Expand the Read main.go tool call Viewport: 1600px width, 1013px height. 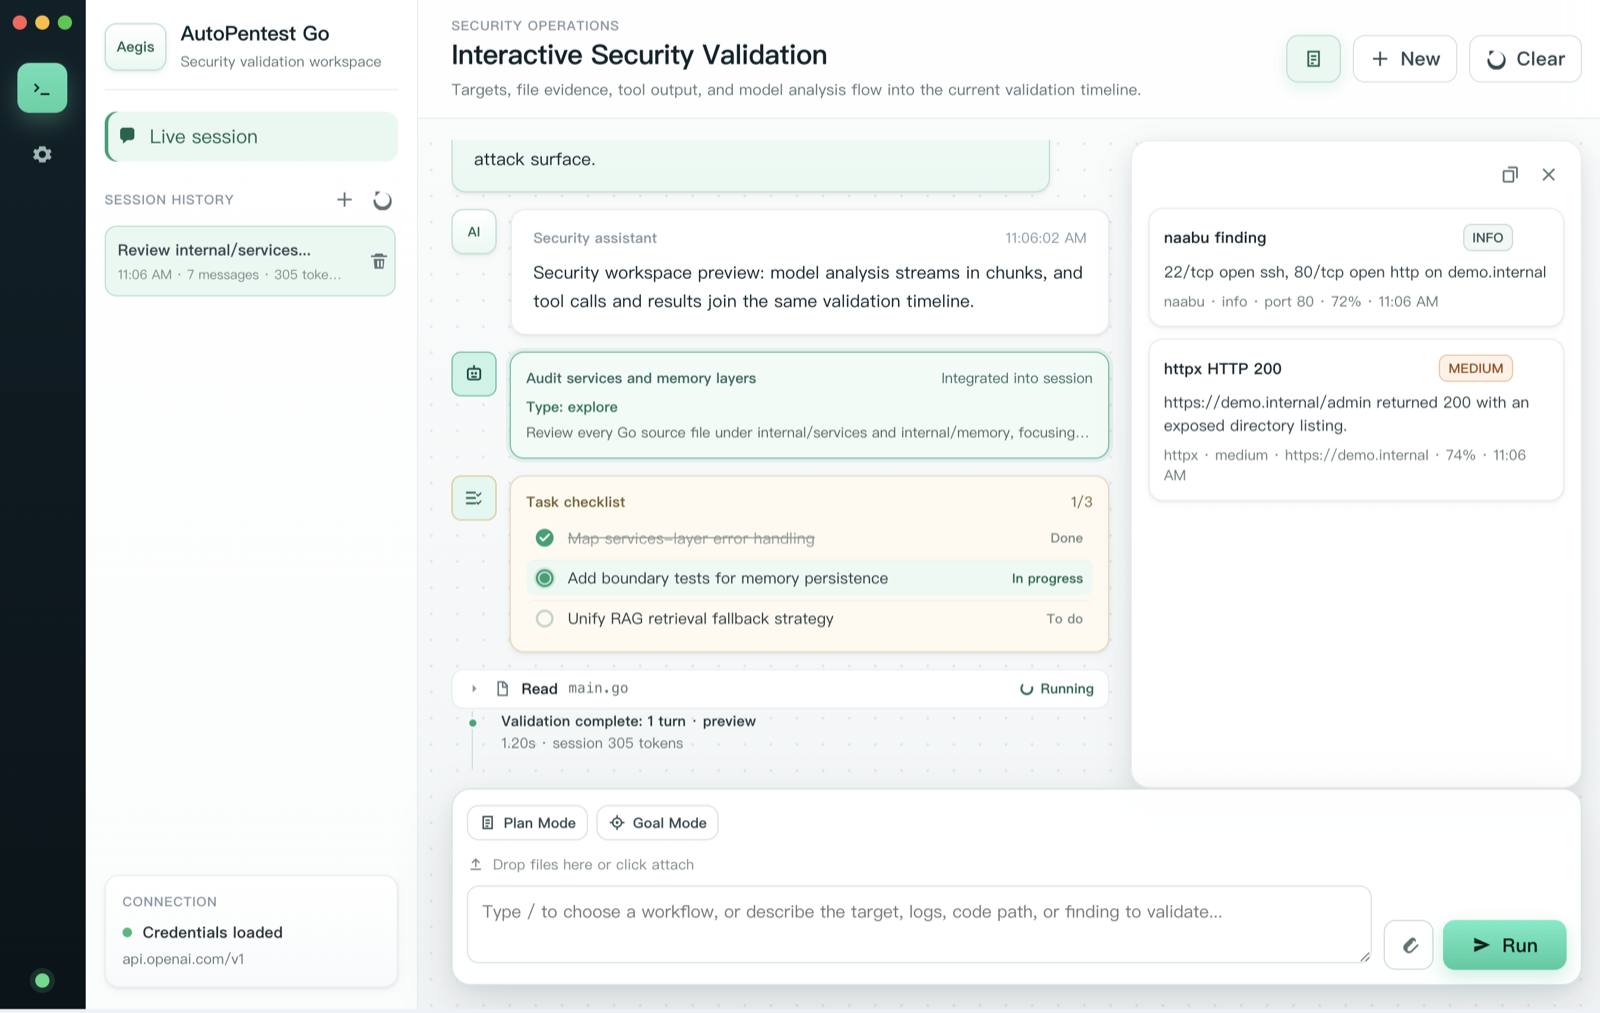[474, 689]
